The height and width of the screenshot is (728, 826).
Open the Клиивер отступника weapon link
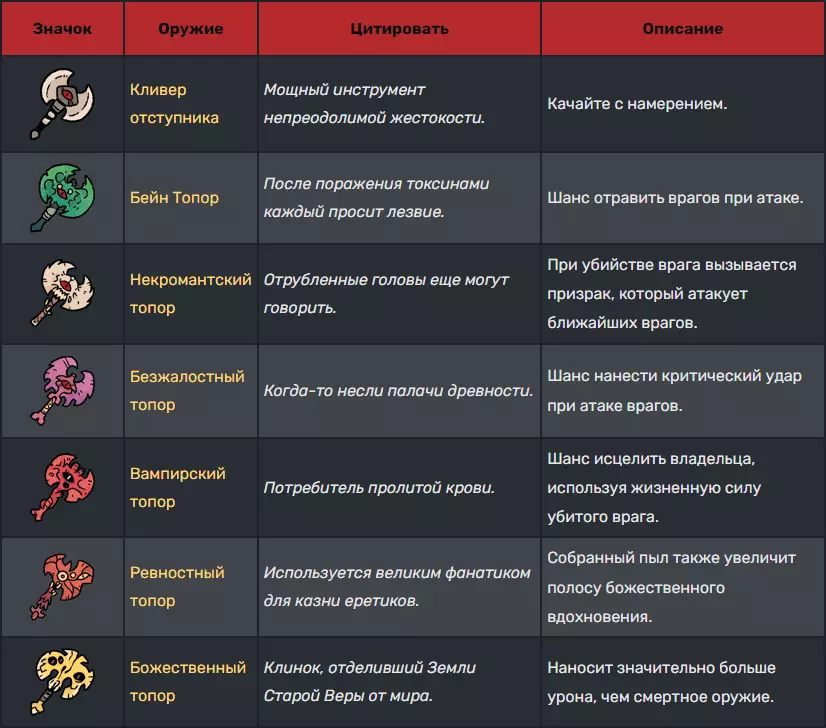point(174,103)
